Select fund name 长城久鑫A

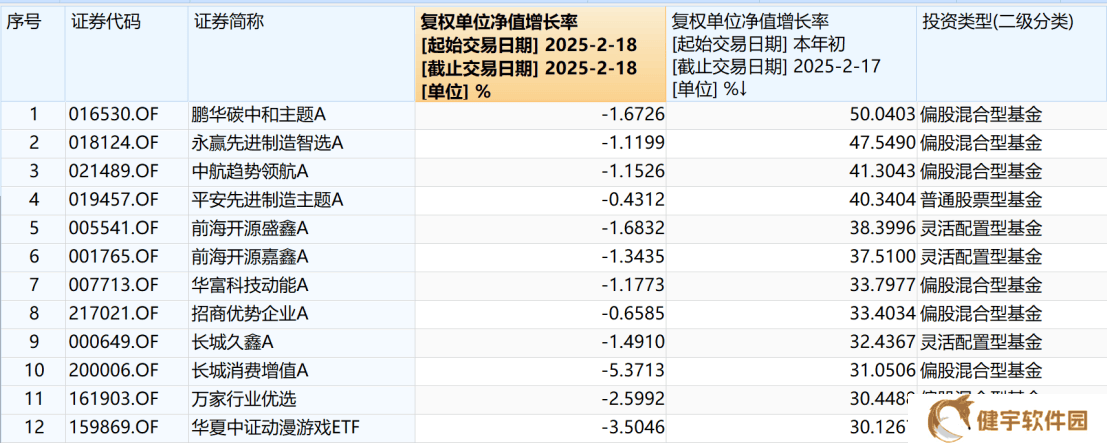tap(232, 342)
